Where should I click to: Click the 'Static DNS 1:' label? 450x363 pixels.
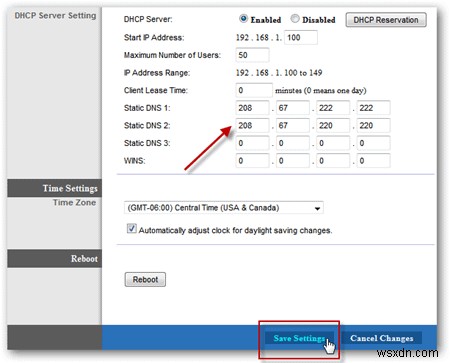pos(147,108)
